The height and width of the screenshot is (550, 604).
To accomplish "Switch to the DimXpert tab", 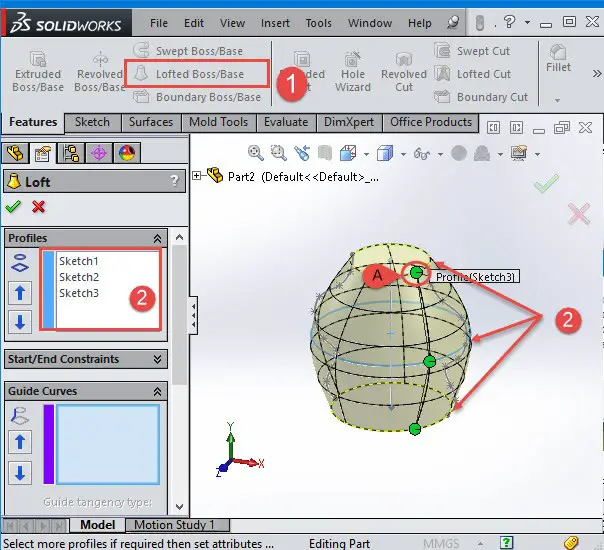I will coord(349,122).
